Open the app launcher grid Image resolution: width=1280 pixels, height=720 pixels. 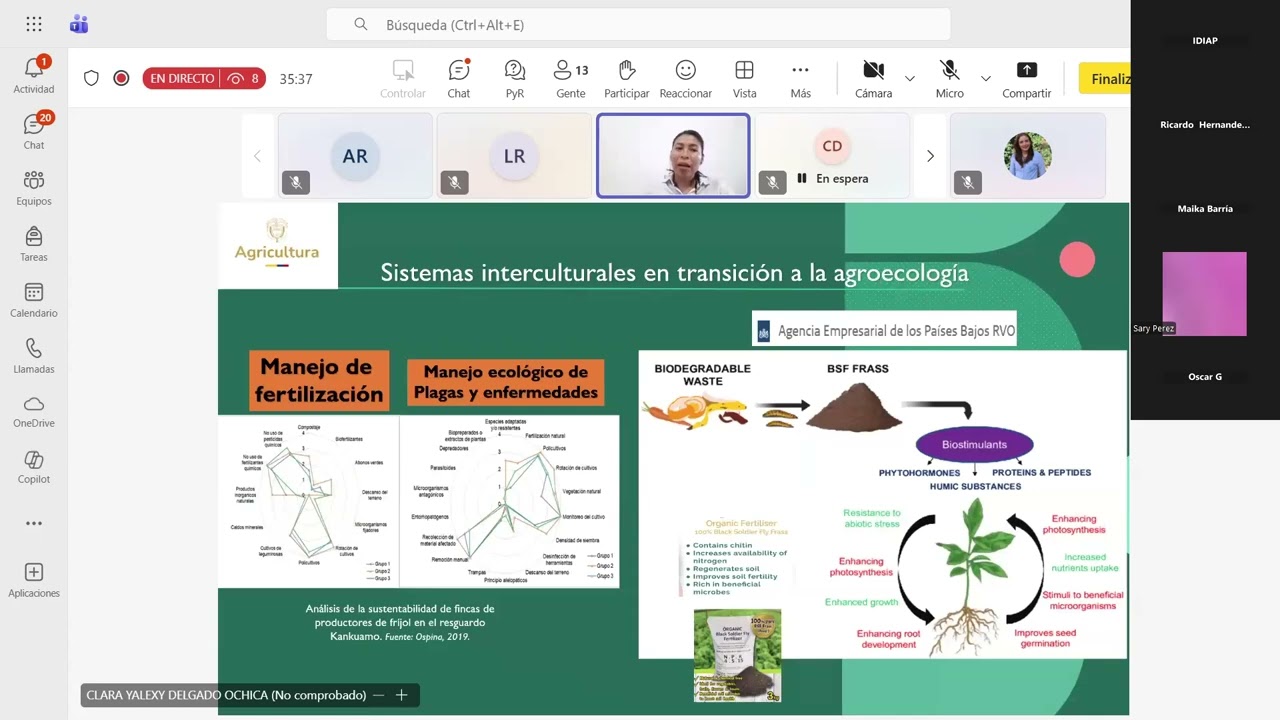[34, 24]
